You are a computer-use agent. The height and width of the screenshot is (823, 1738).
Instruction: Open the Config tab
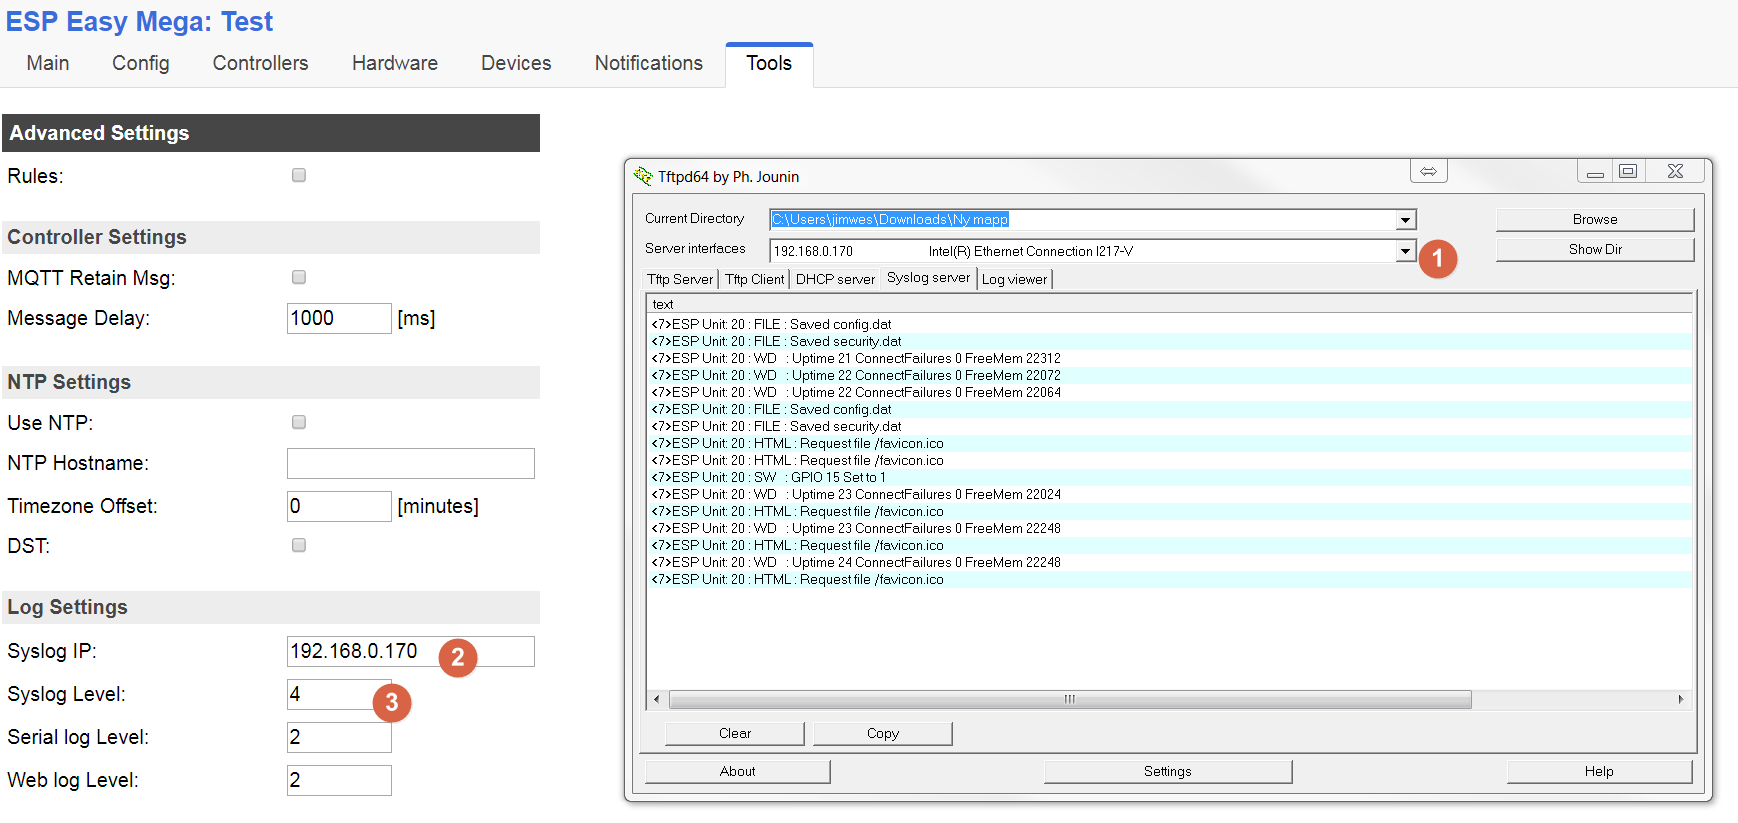[141, 63]
